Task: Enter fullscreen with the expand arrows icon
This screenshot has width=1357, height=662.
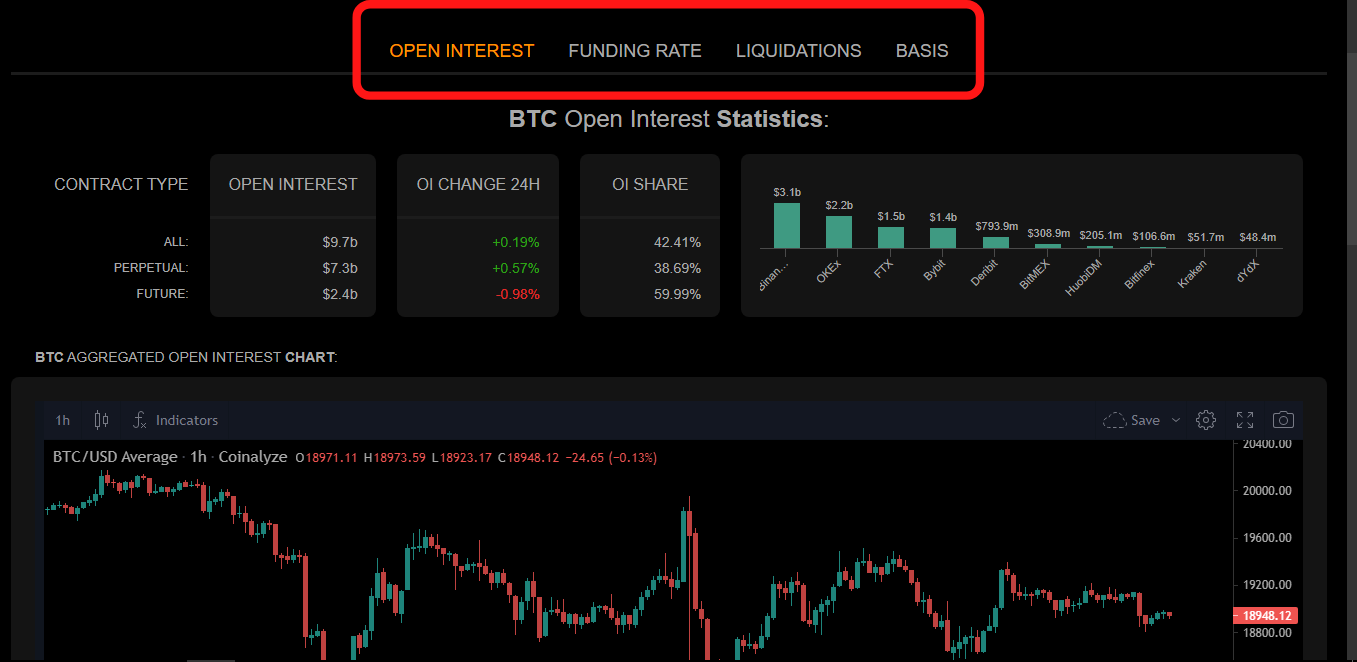Action: (1244, 420)
